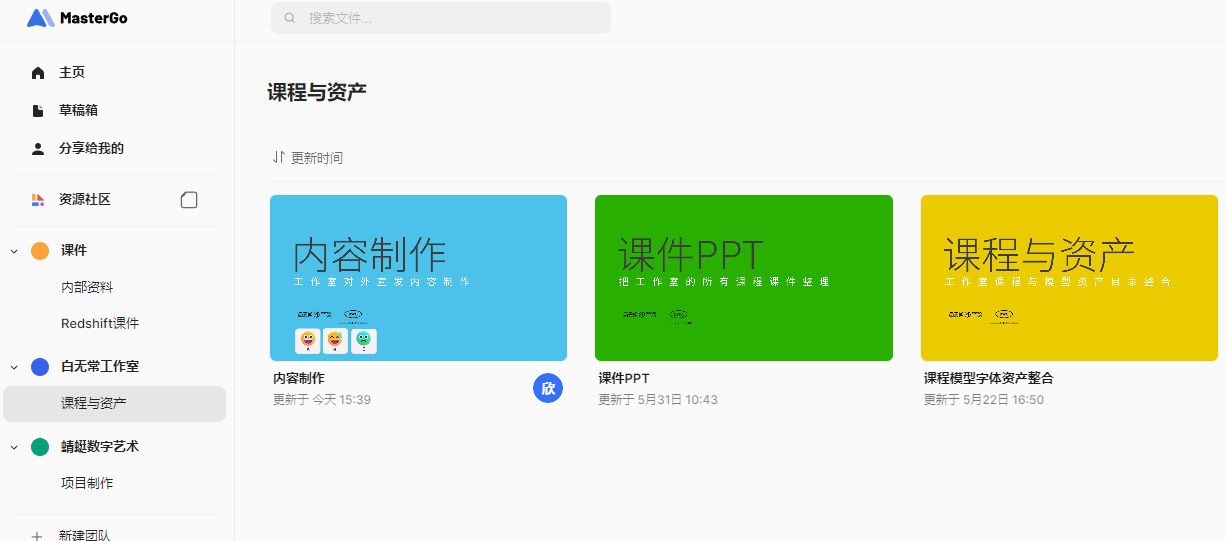Click the 白无常工作室 team name
Image resolution: width=1225 pixels, height=541 pixels.
coord(100,367)
